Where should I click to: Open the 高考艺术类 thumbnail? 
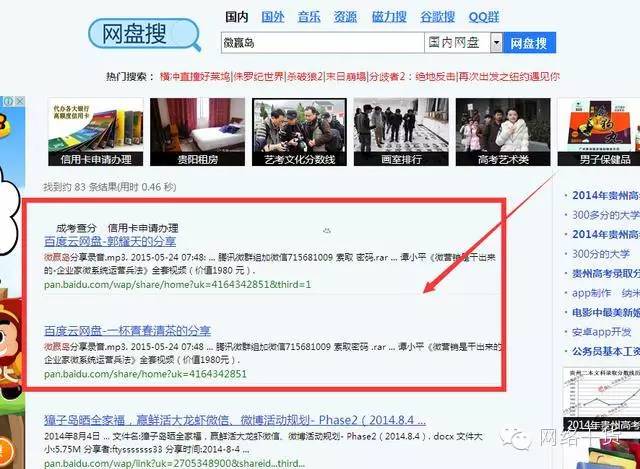click(x=503, y=132)
